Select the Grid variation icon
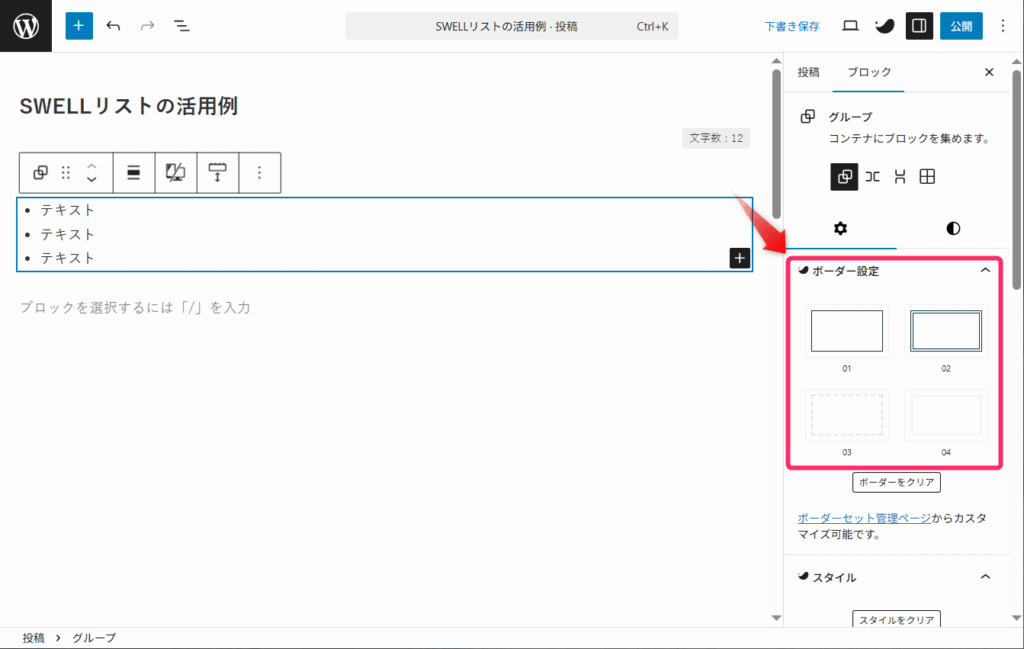The width and height of the screenshot is (1024, 649). pyautogui.click(x=927, y=176)
